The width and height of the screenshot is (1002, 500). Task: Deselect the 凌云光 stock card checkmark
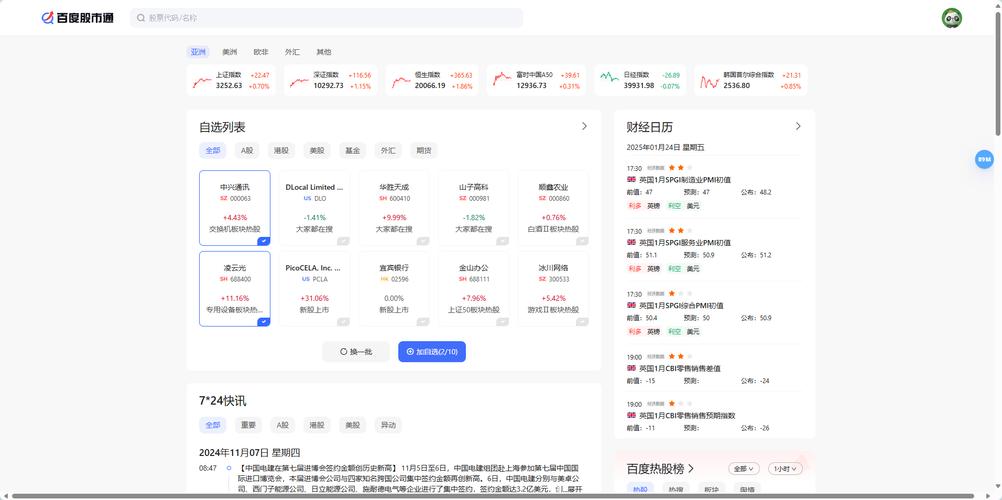pyautogui.click(x=263, y=321)
